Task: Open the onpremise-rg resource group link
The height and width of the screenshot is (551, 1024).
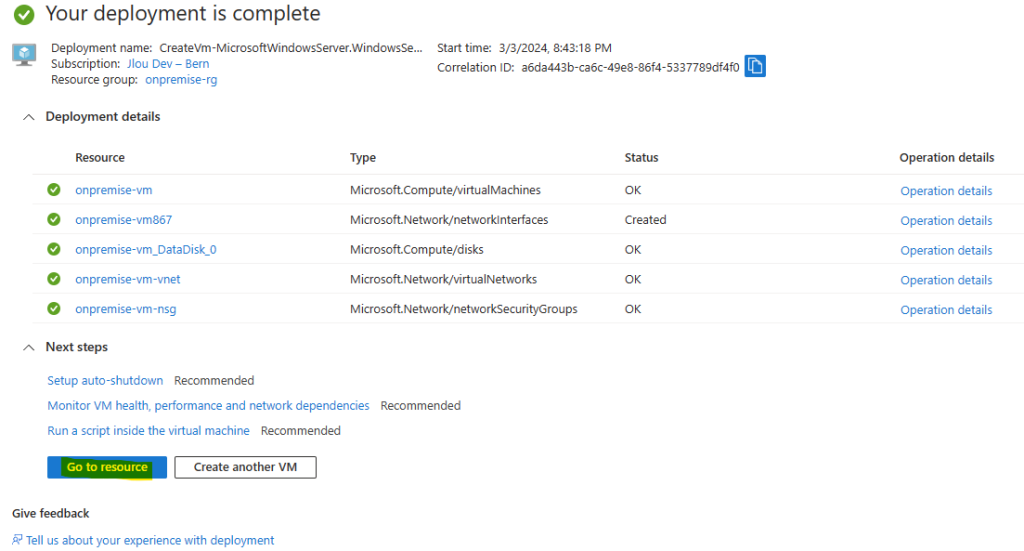Action: [181, 80]
